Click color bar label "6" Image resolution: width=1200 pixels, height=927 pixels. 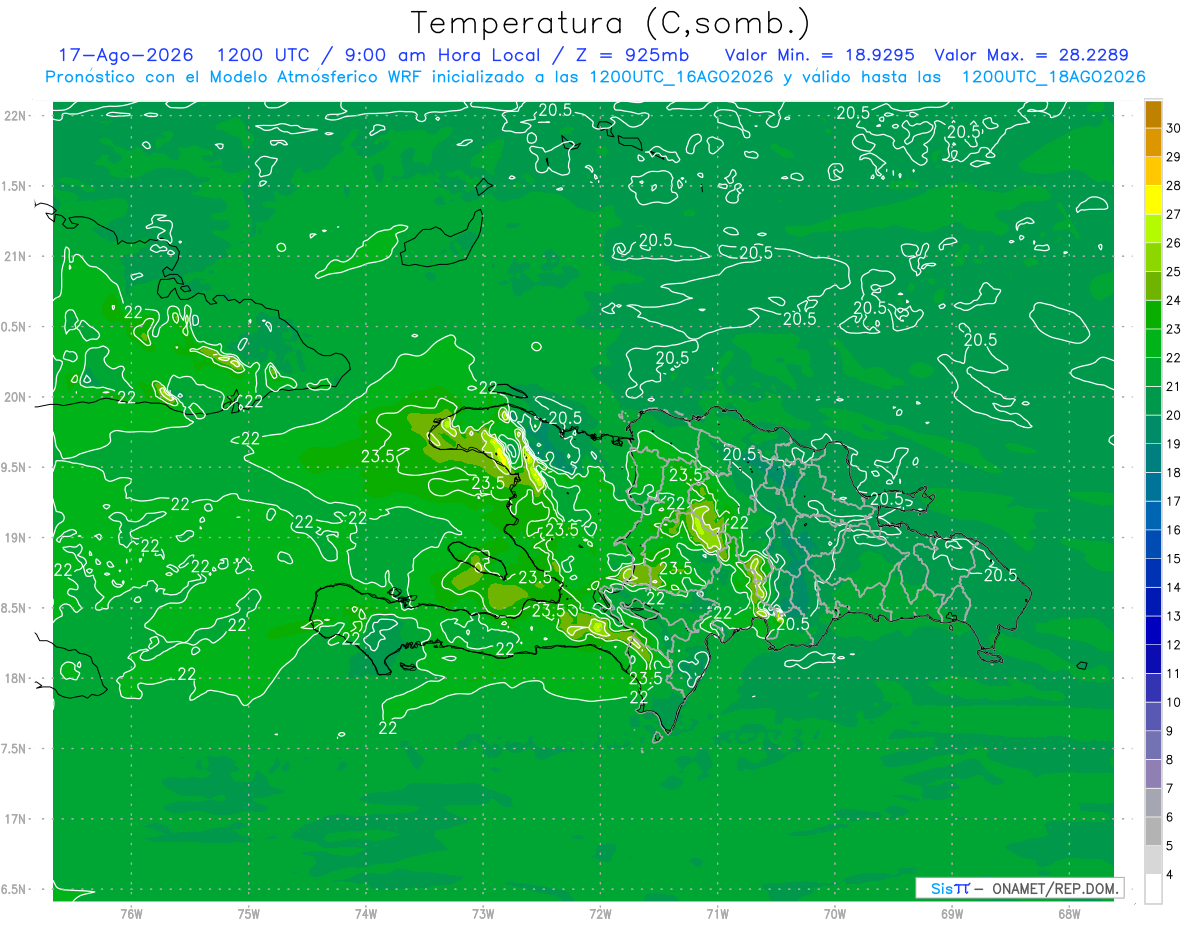coord(1170,817)
